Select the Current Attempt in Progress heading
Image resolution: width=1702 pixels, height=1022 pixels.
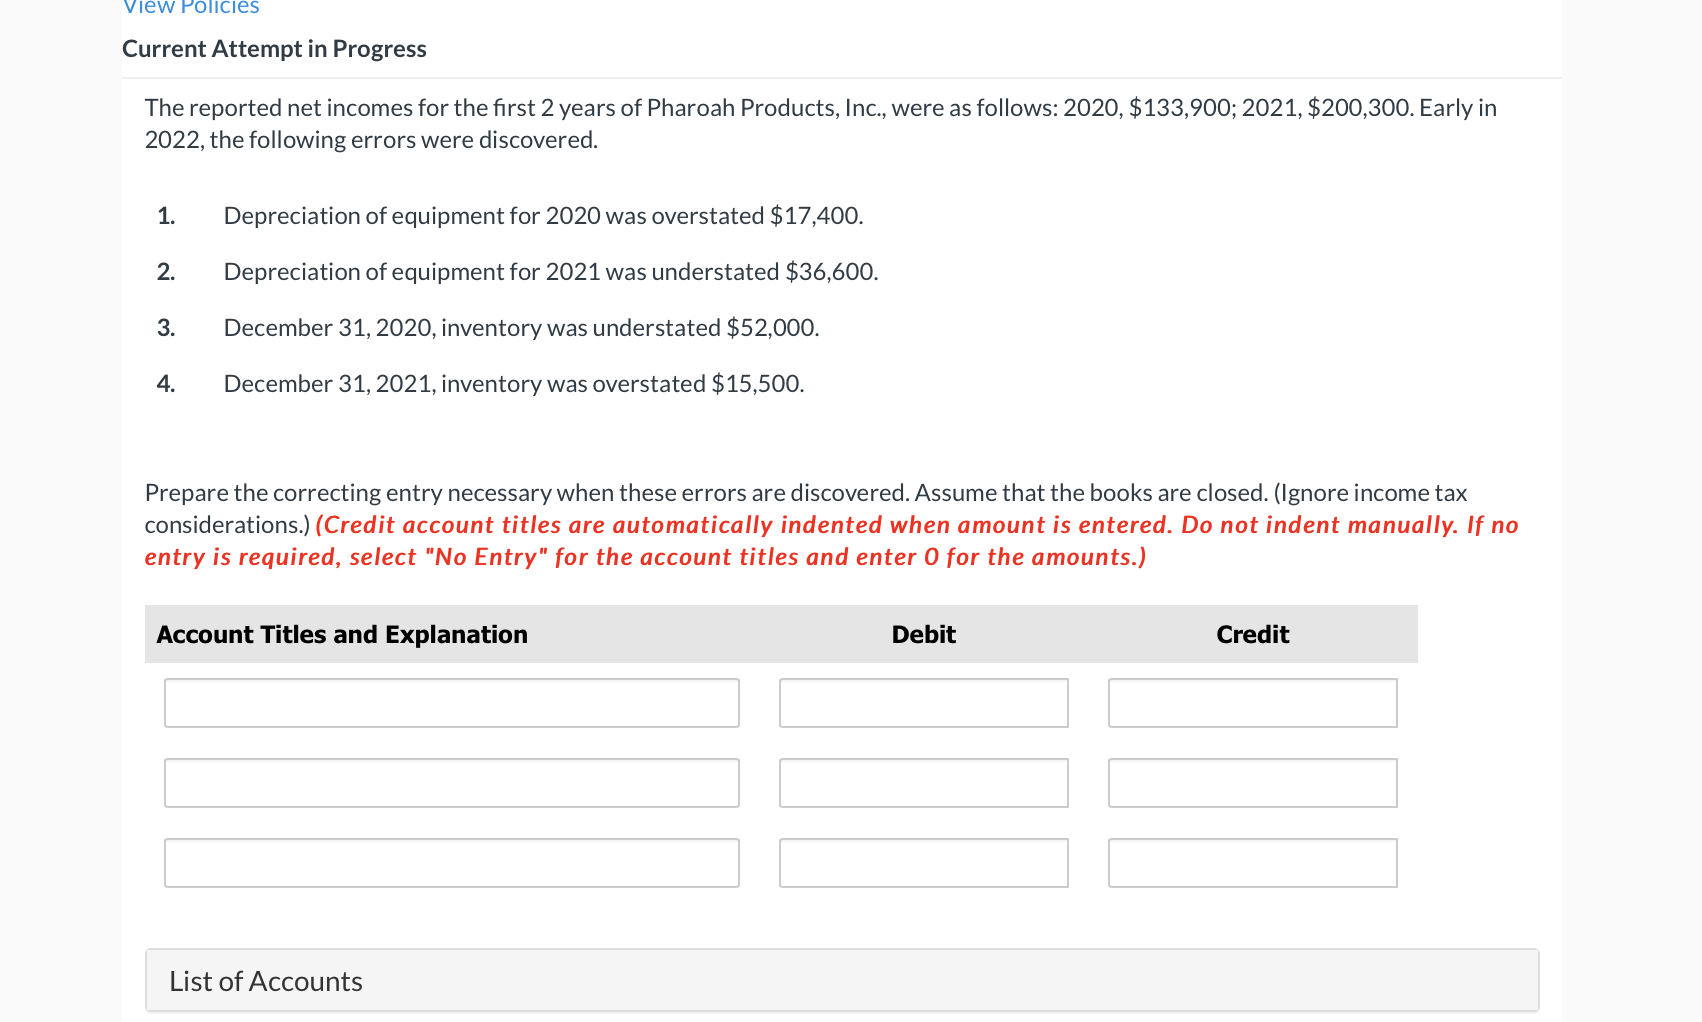tap(274, 48)
